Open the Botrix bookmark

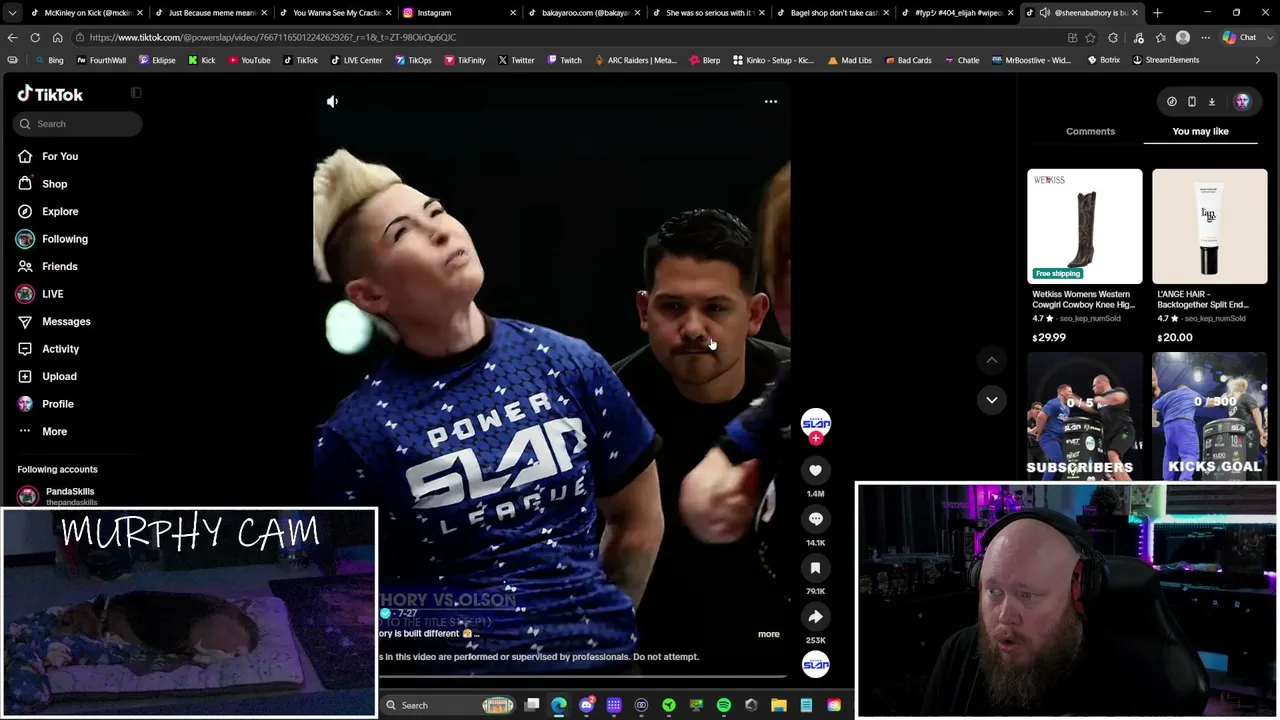[1103, 60]
